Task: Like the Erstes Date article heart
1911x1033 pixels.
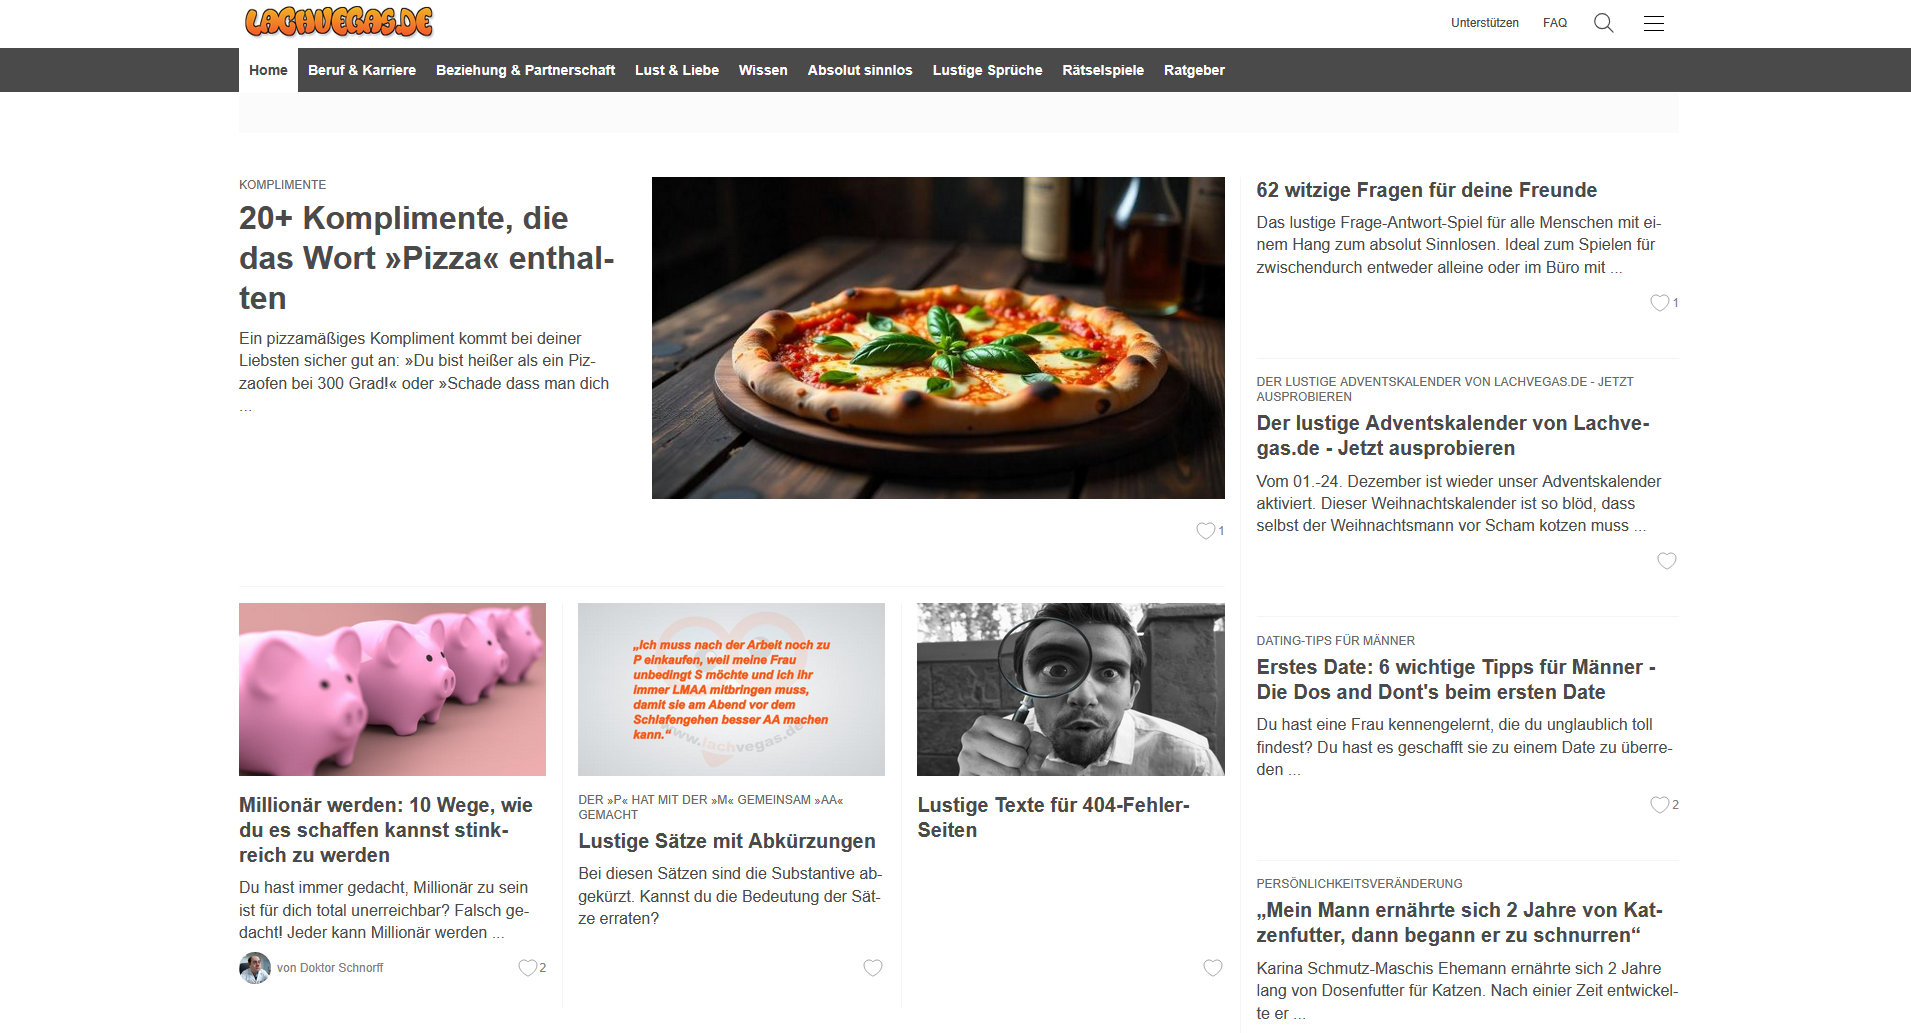Action: point(1659,805)
